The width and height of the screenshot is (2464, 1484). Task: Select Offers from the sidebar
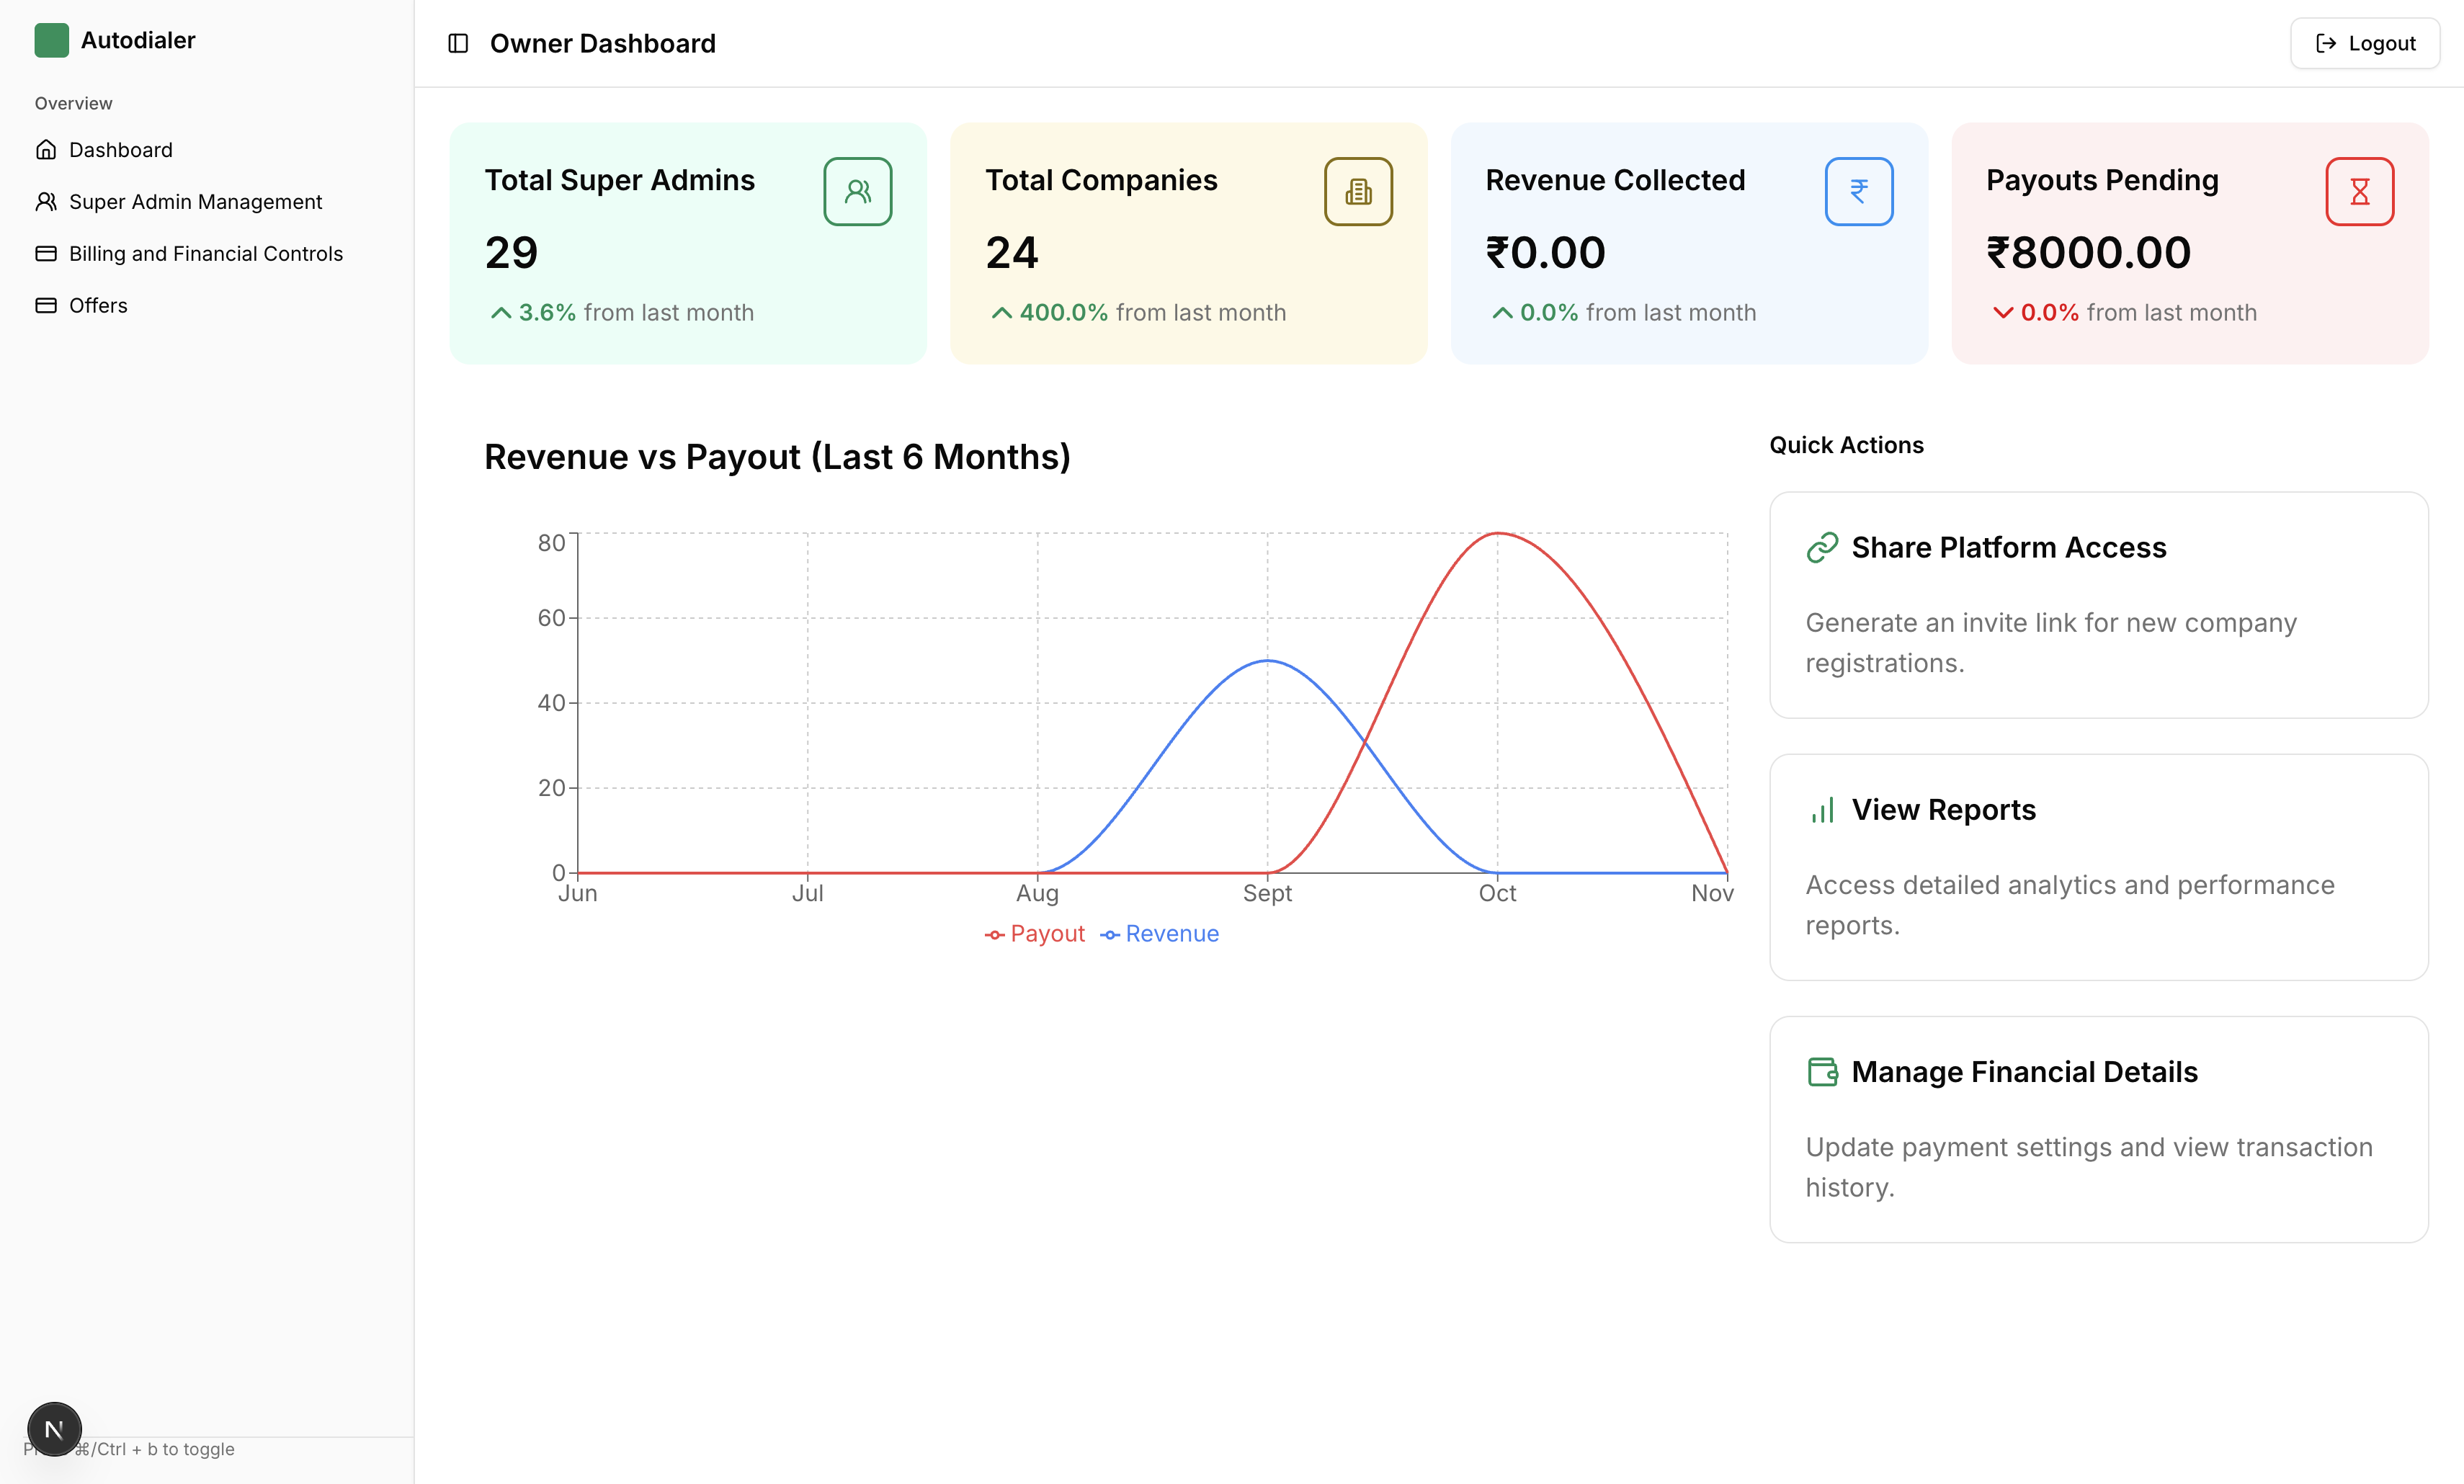click(98, 305)
